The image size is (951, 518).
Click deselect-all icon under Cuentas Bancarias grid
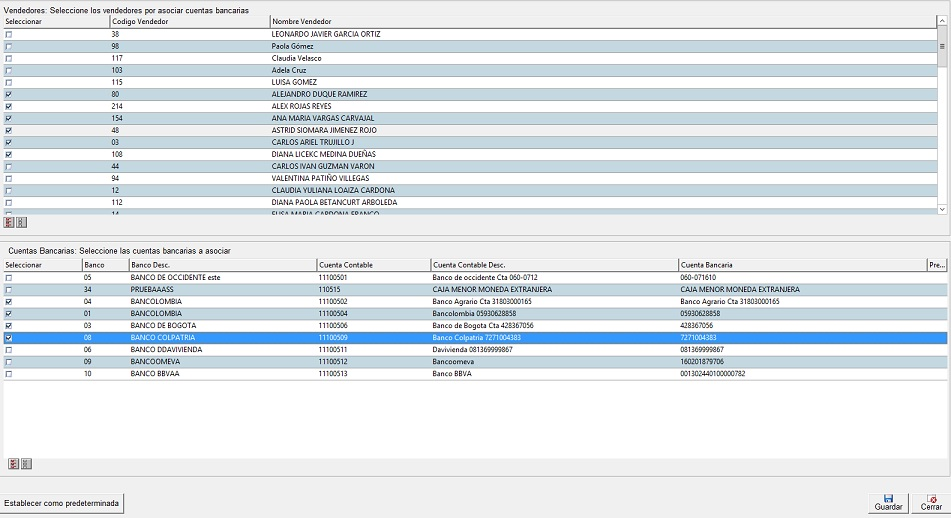pyautogui.click(x=26, y=464)
